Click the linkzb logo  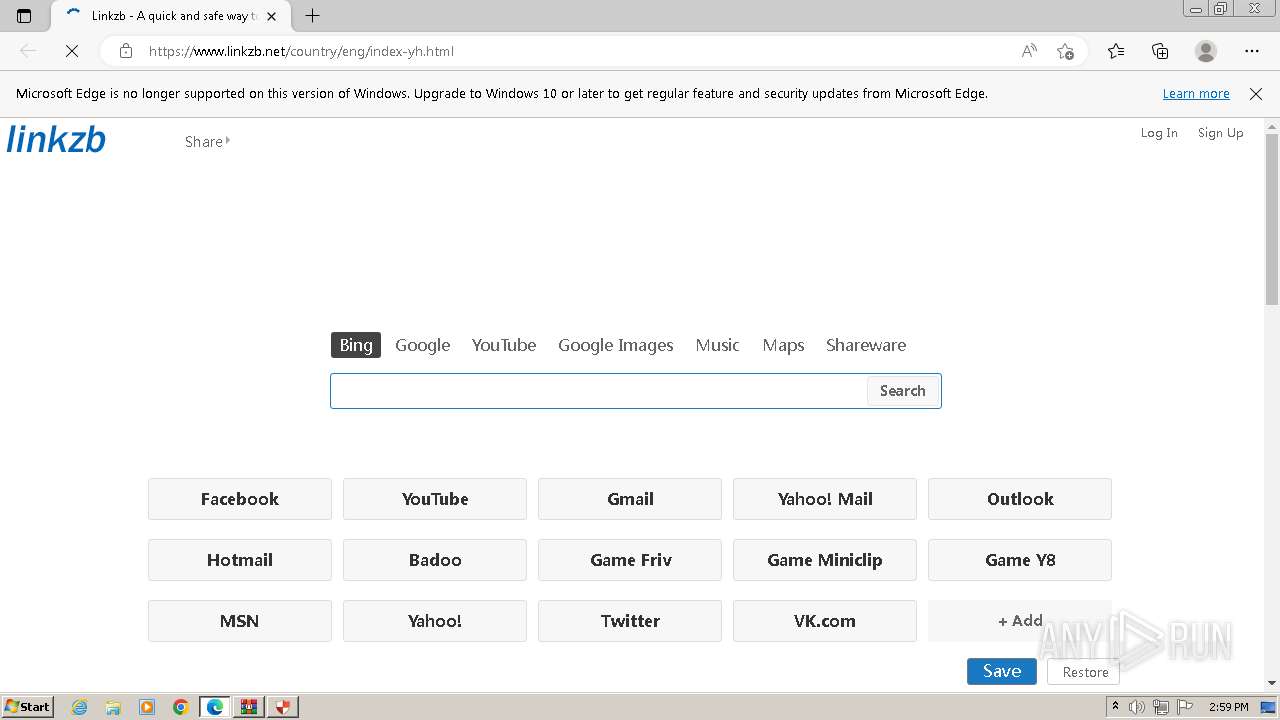(56, 139)
